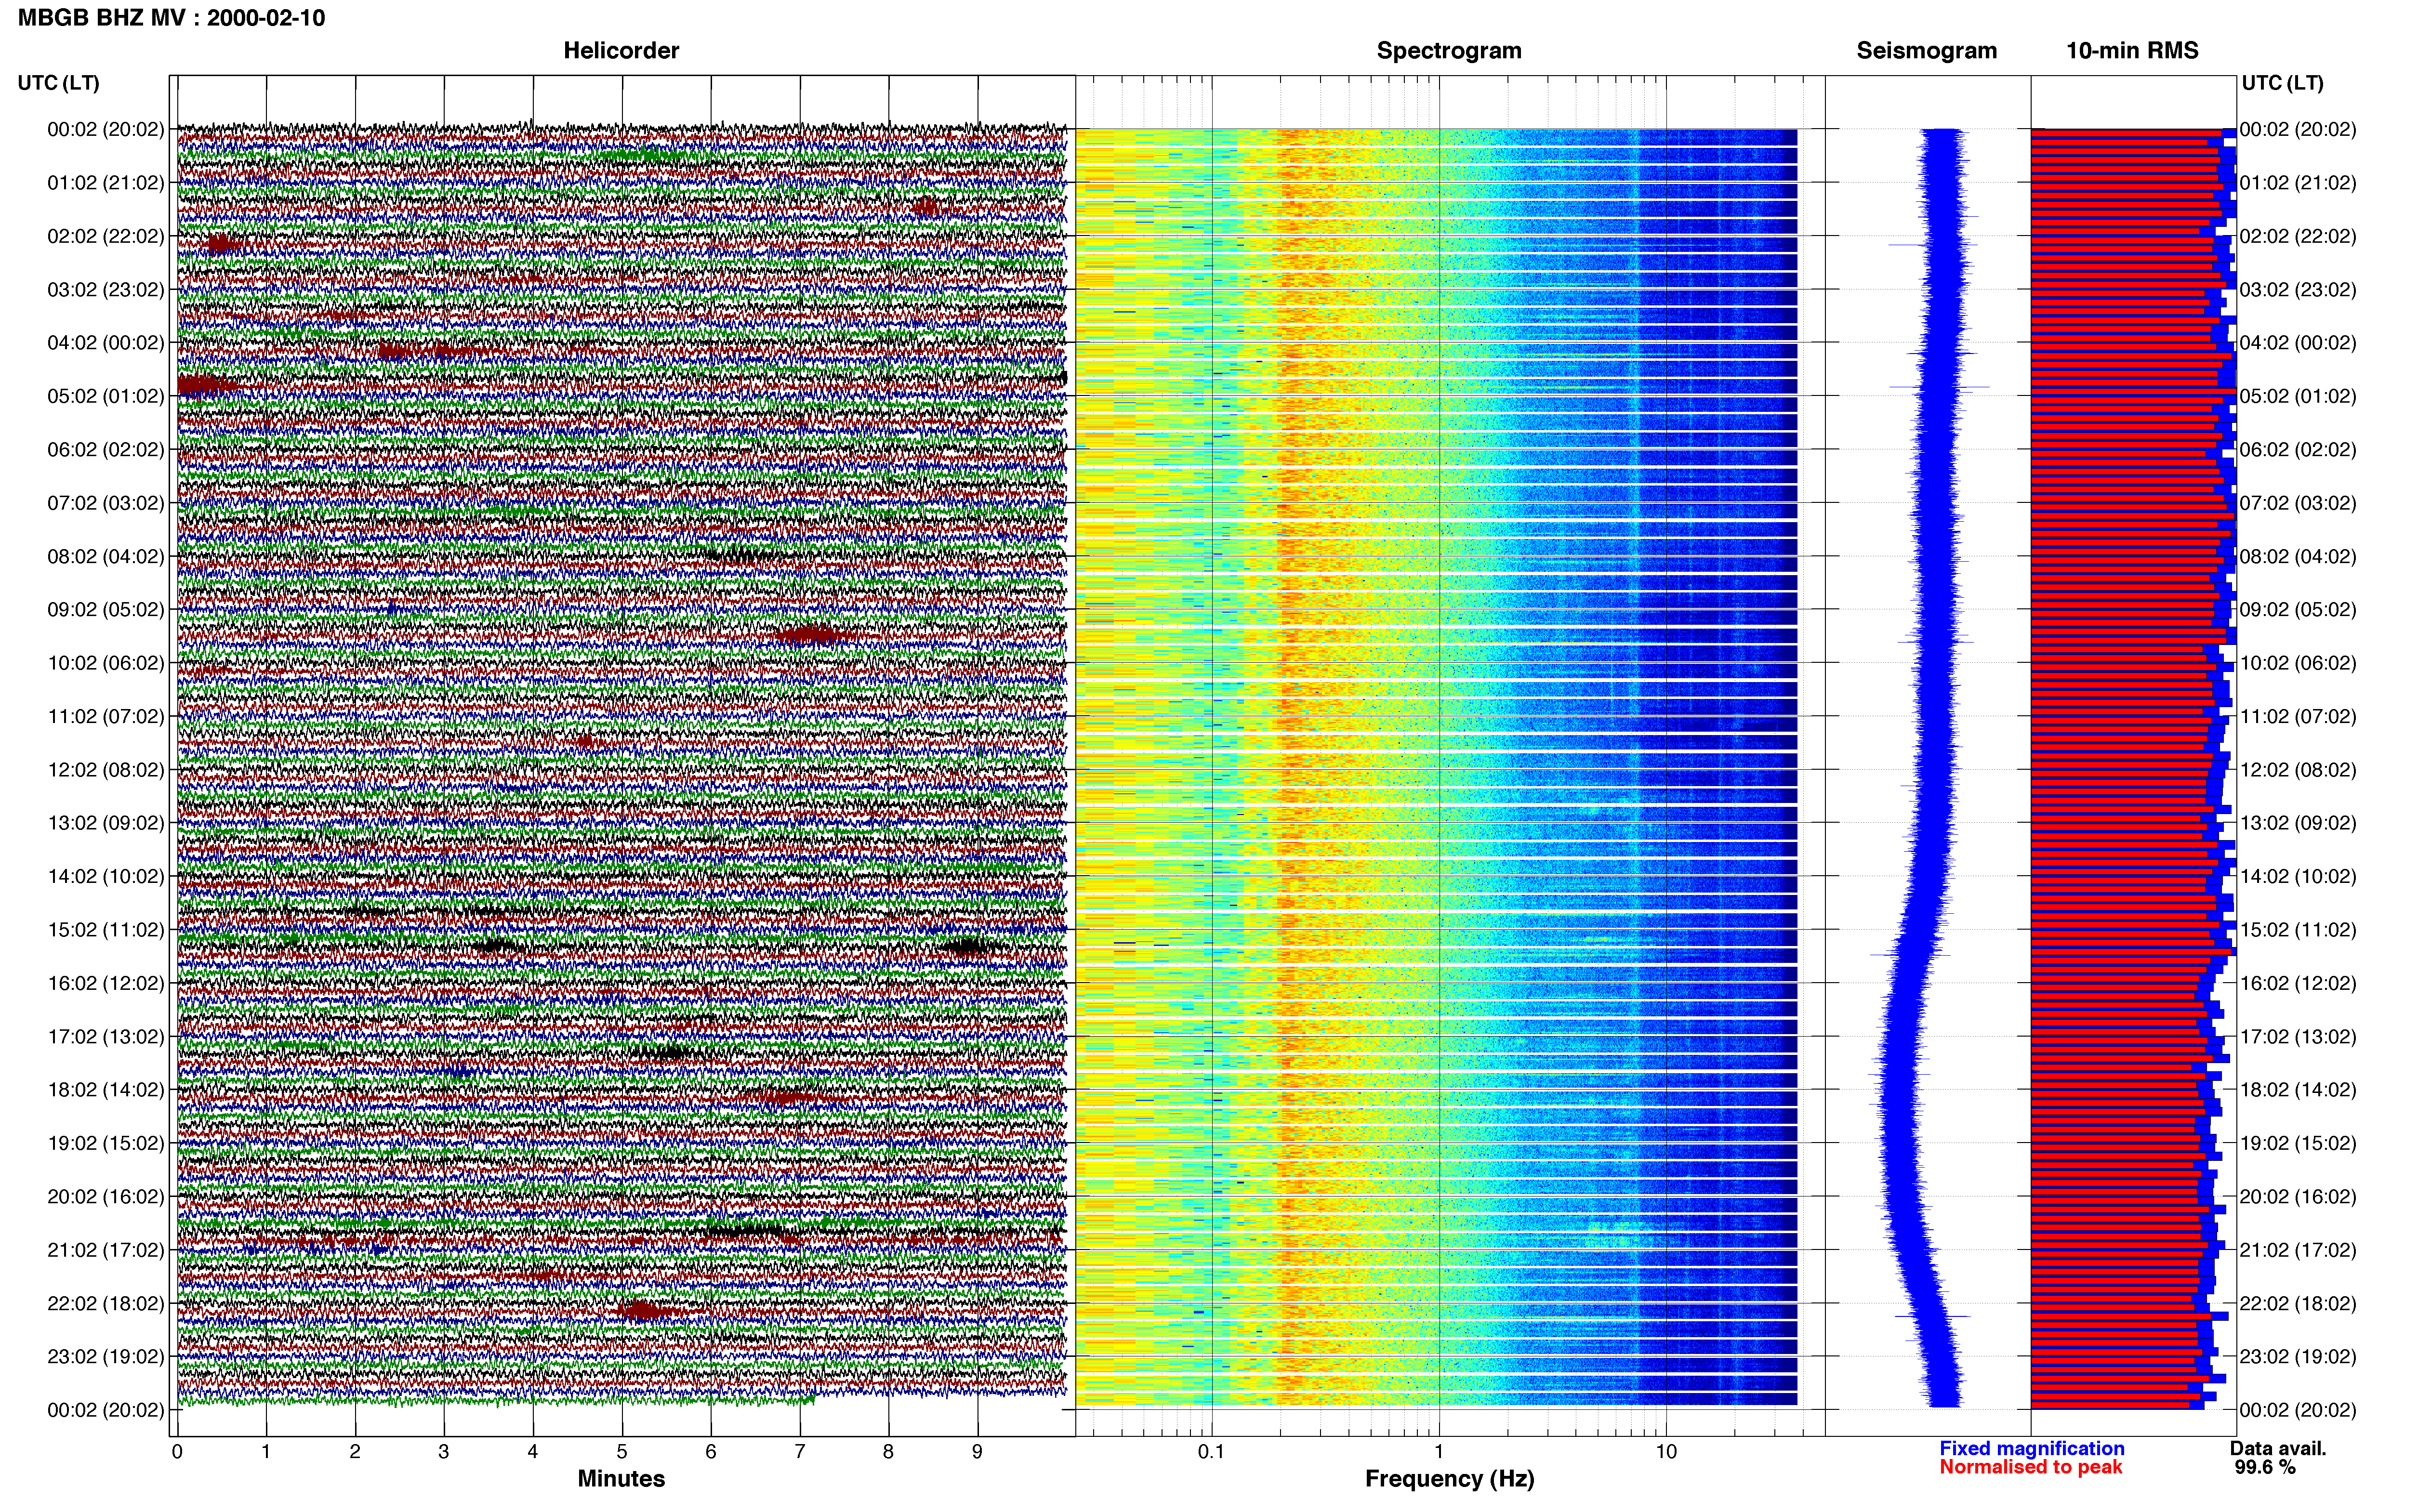Image resolution: width=2418 pixels, height=1512 pixels.
Task: Click left time label '07:02 (03:02)'
Action: (x=106, y=503)
